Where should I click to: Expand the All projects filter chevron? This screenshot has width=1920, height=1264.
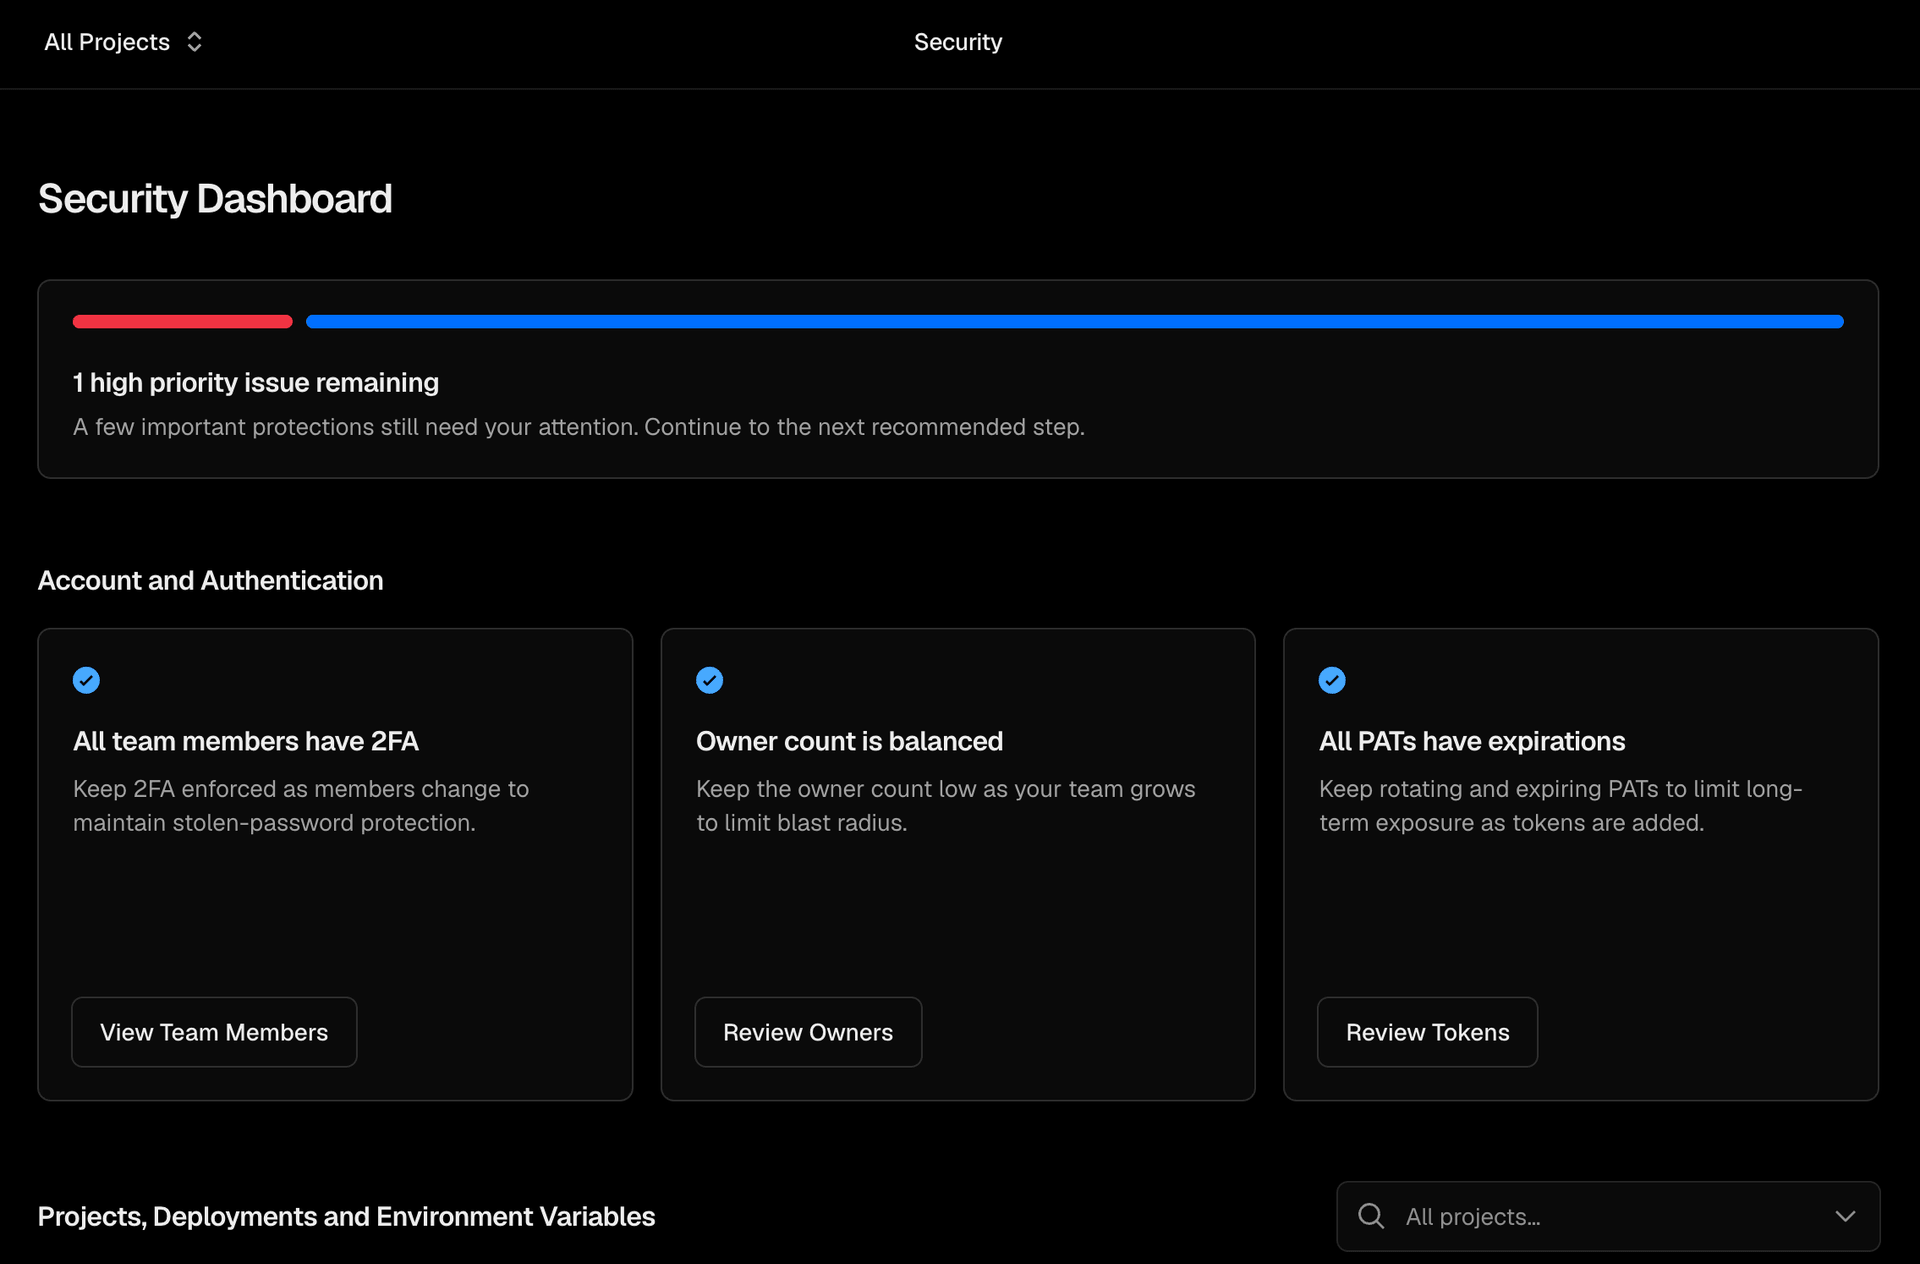(1845, 1216)
